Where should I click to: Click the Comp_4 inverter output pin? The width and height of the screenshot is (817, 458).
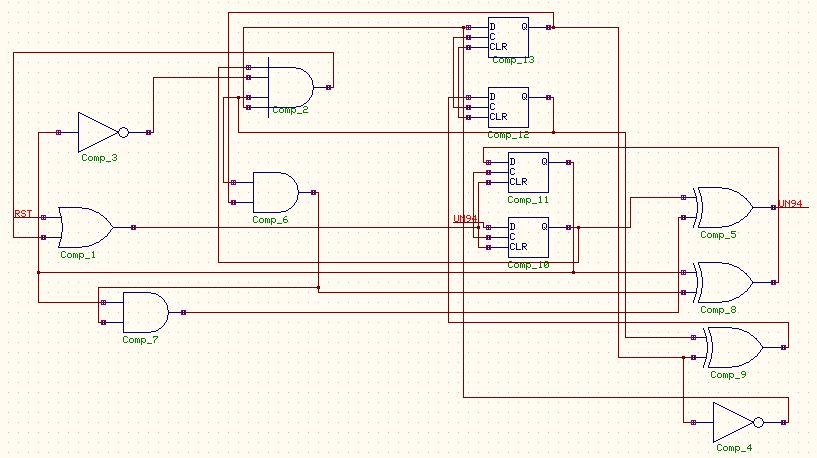[783, 422]
